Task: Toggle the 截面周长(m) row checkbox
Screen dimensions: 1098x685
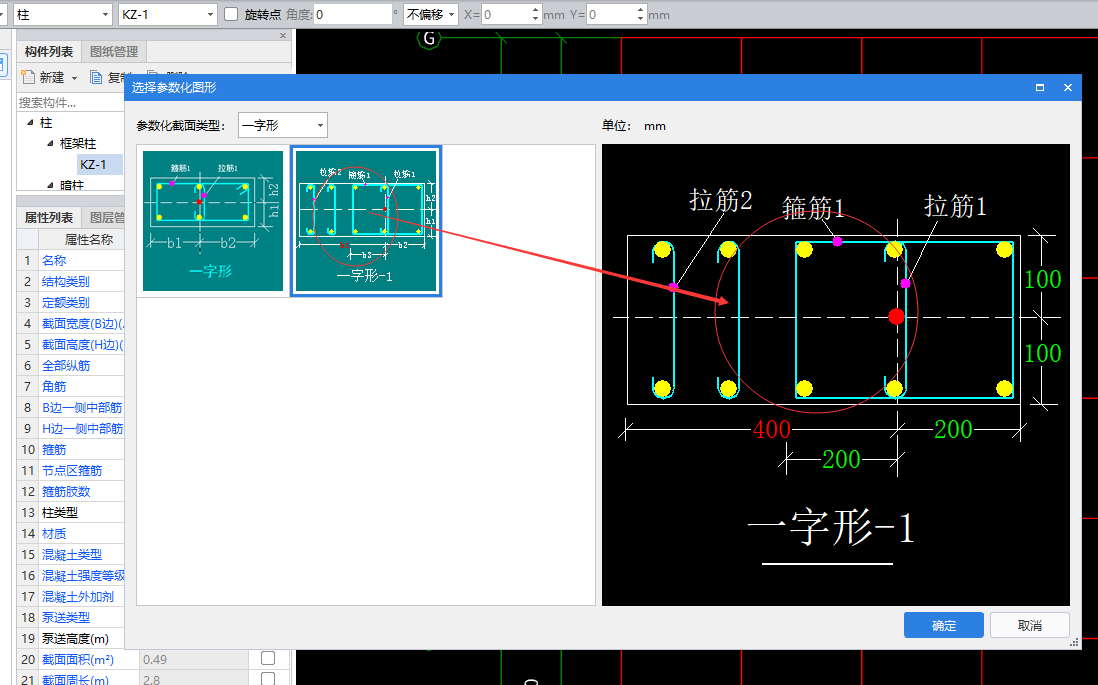Action: pyautogui.click(x=267, y=679)
